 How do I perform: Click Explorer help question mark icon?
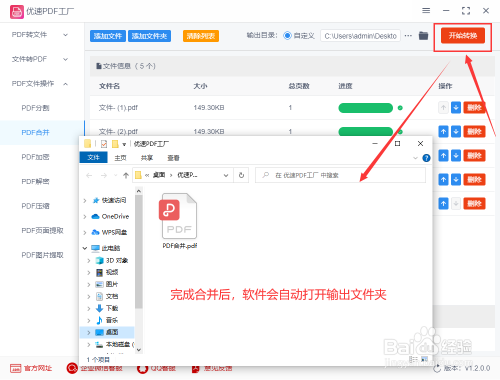click(426, 158)
